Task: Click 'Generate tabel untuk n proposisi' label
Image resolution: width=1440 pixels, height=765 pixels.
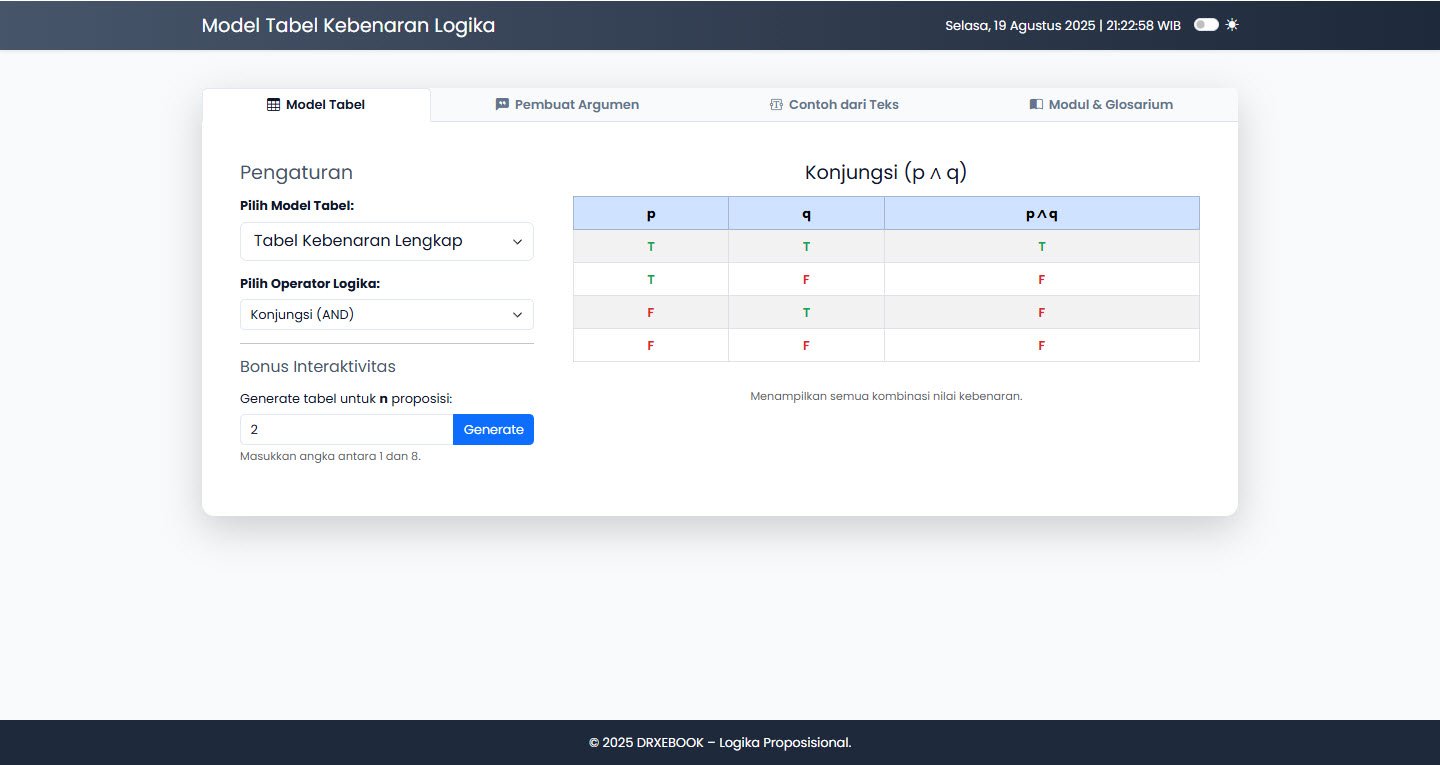Action: tap(346, 398)
